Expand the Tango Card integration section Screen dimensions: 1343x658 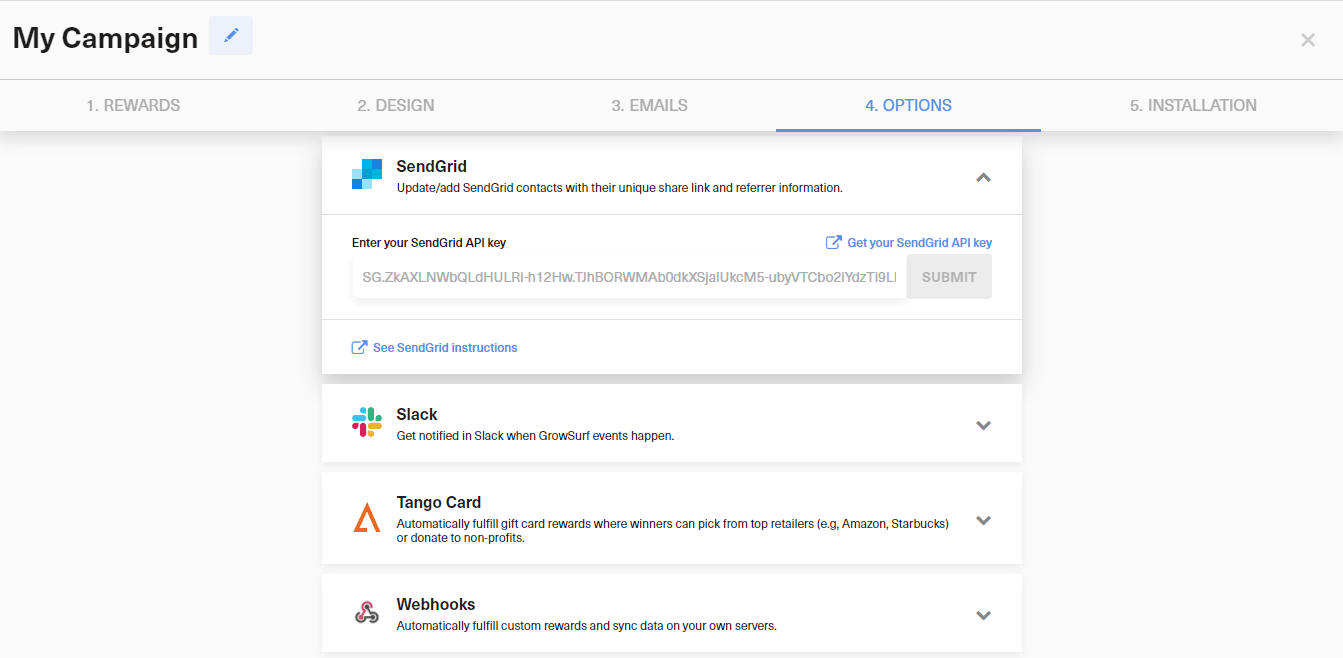983,520
